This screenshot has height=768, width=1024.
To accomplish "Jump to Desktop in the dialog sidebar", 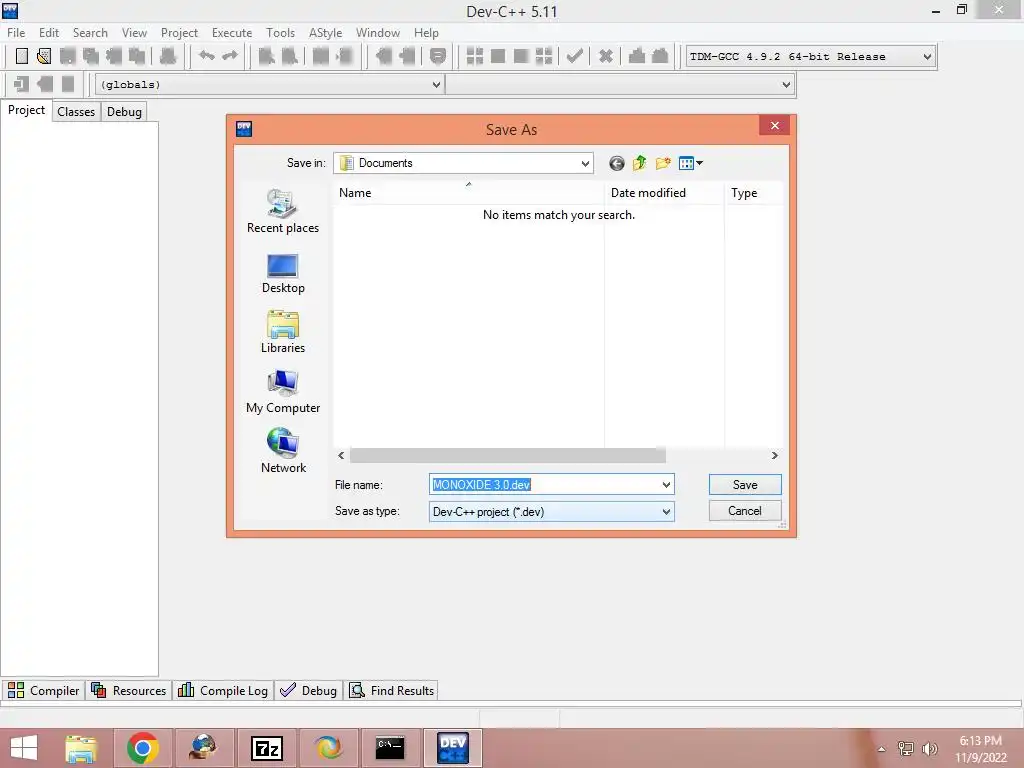I will (x=283, y=274).
